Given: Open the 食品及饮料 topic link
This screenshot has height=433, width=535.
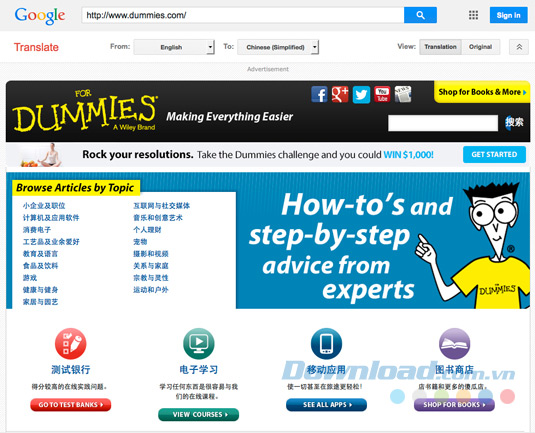Looking at the screenshot, I should tap(40, 266).
